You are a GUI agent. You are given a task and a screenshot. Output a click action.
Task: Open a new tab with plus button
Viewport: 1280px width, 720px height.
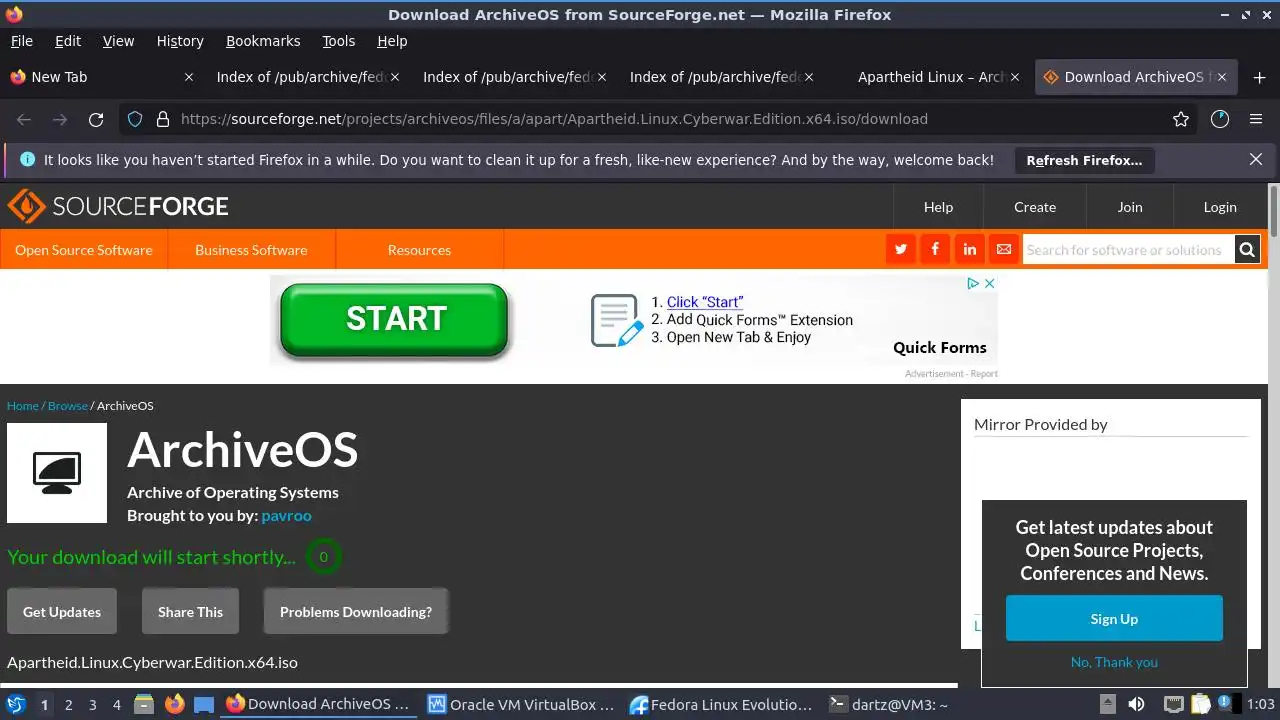pyautogui.click(x=1259, y=77)
